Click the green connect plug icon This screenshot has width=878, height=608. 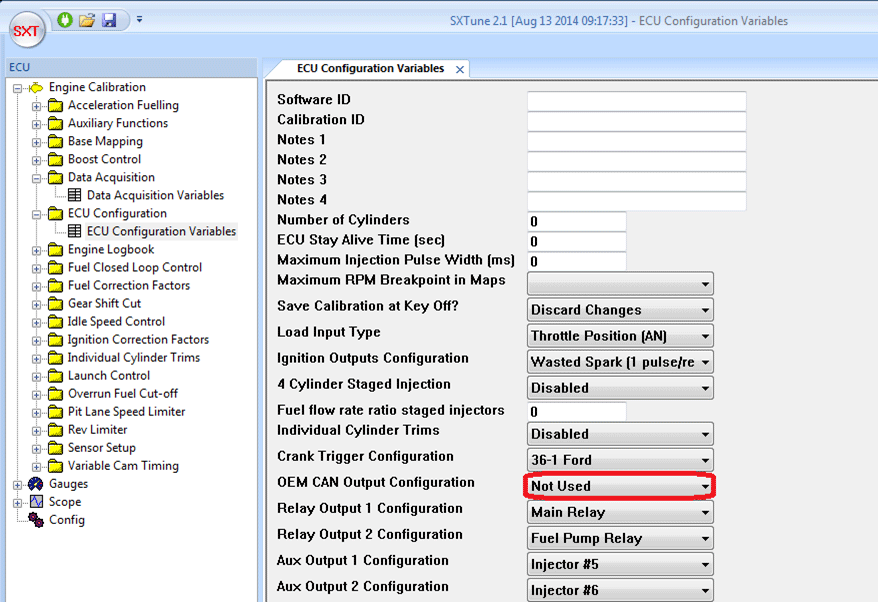click(x=66, y=20)
